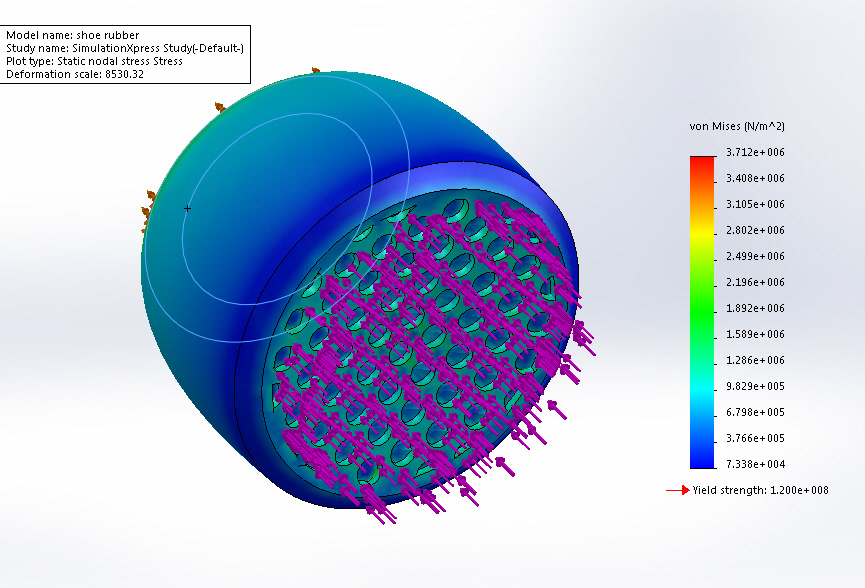Click the black crosshair marker on the cylinder

pos(188,209)
